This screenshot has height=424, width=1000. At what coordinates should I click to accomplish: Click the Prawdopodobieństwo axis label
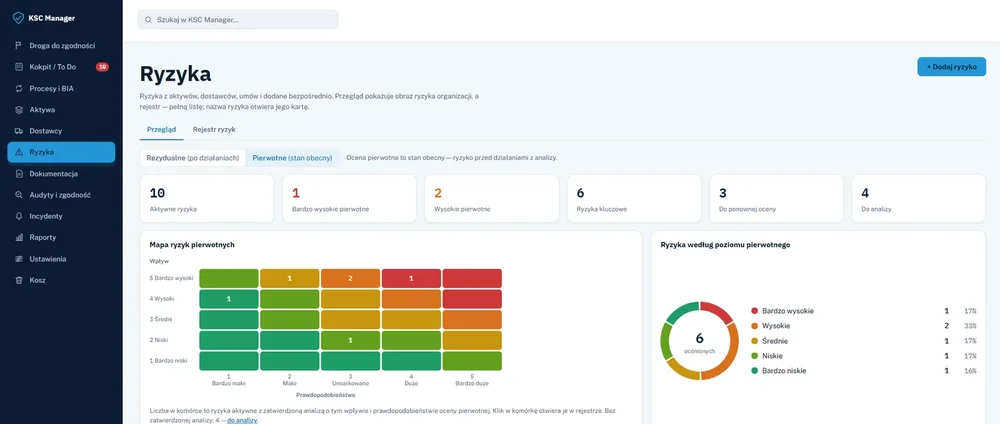pos(326,395)
